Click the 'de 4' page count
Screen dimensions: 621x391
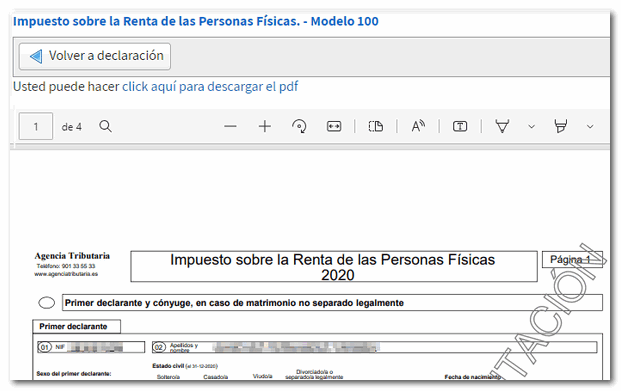click(x=72, y=127)
